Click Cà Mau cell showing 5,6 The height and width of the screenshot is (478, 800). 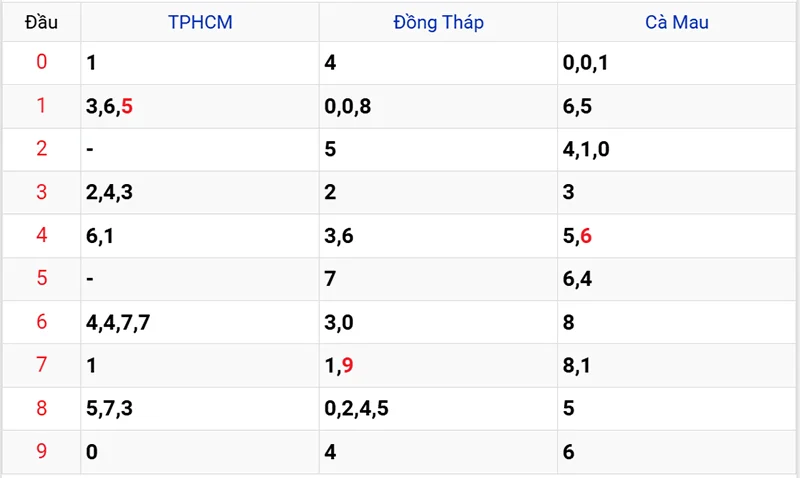[x=578, y=236]
